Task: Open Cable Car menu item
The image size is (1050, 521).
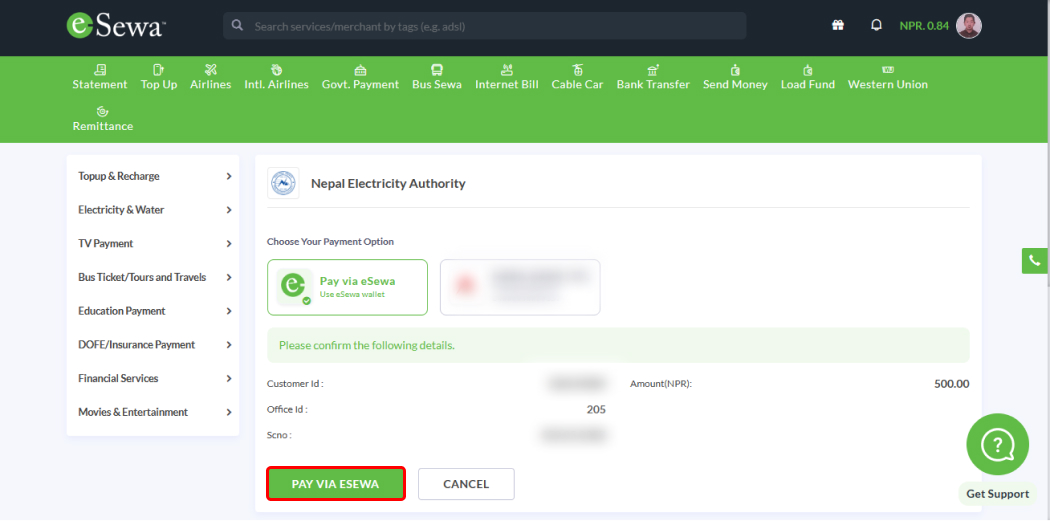Action: (577, 77)
